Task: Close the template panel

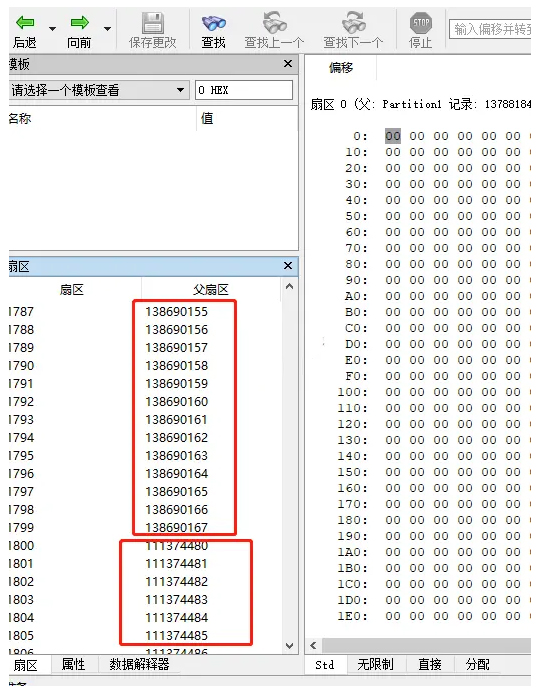Action: point(288,64)
